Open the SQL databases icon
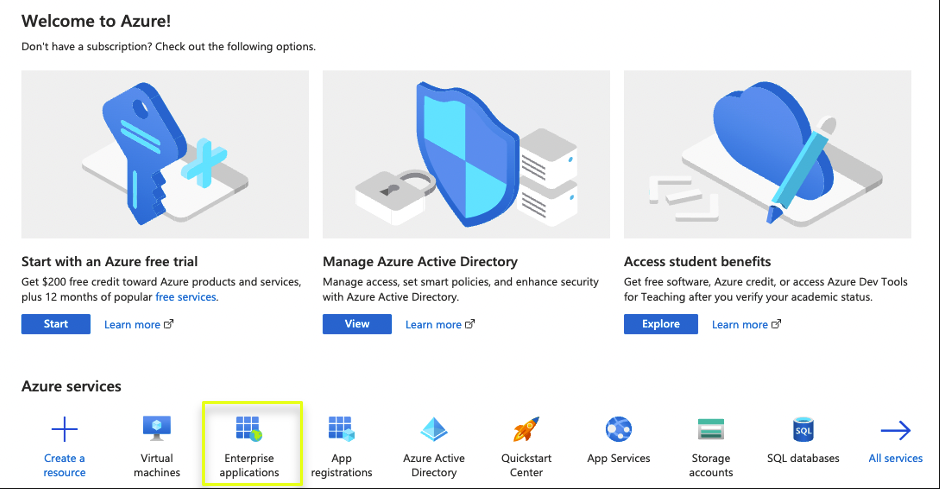 click(x=803, y=429)
